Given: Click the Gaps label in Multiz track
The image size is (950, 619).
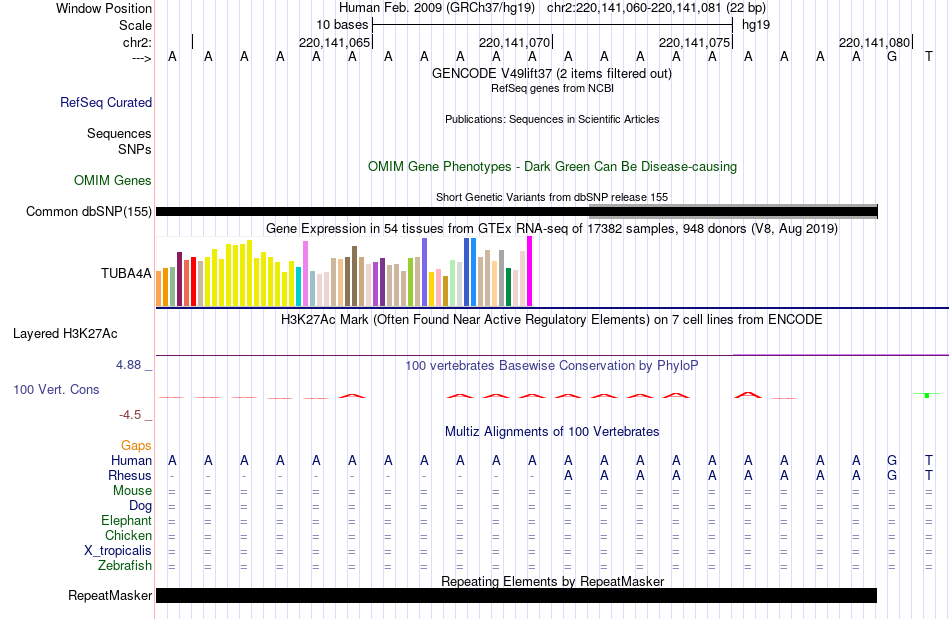Looking at the screenshot, I should click(136, 446).
